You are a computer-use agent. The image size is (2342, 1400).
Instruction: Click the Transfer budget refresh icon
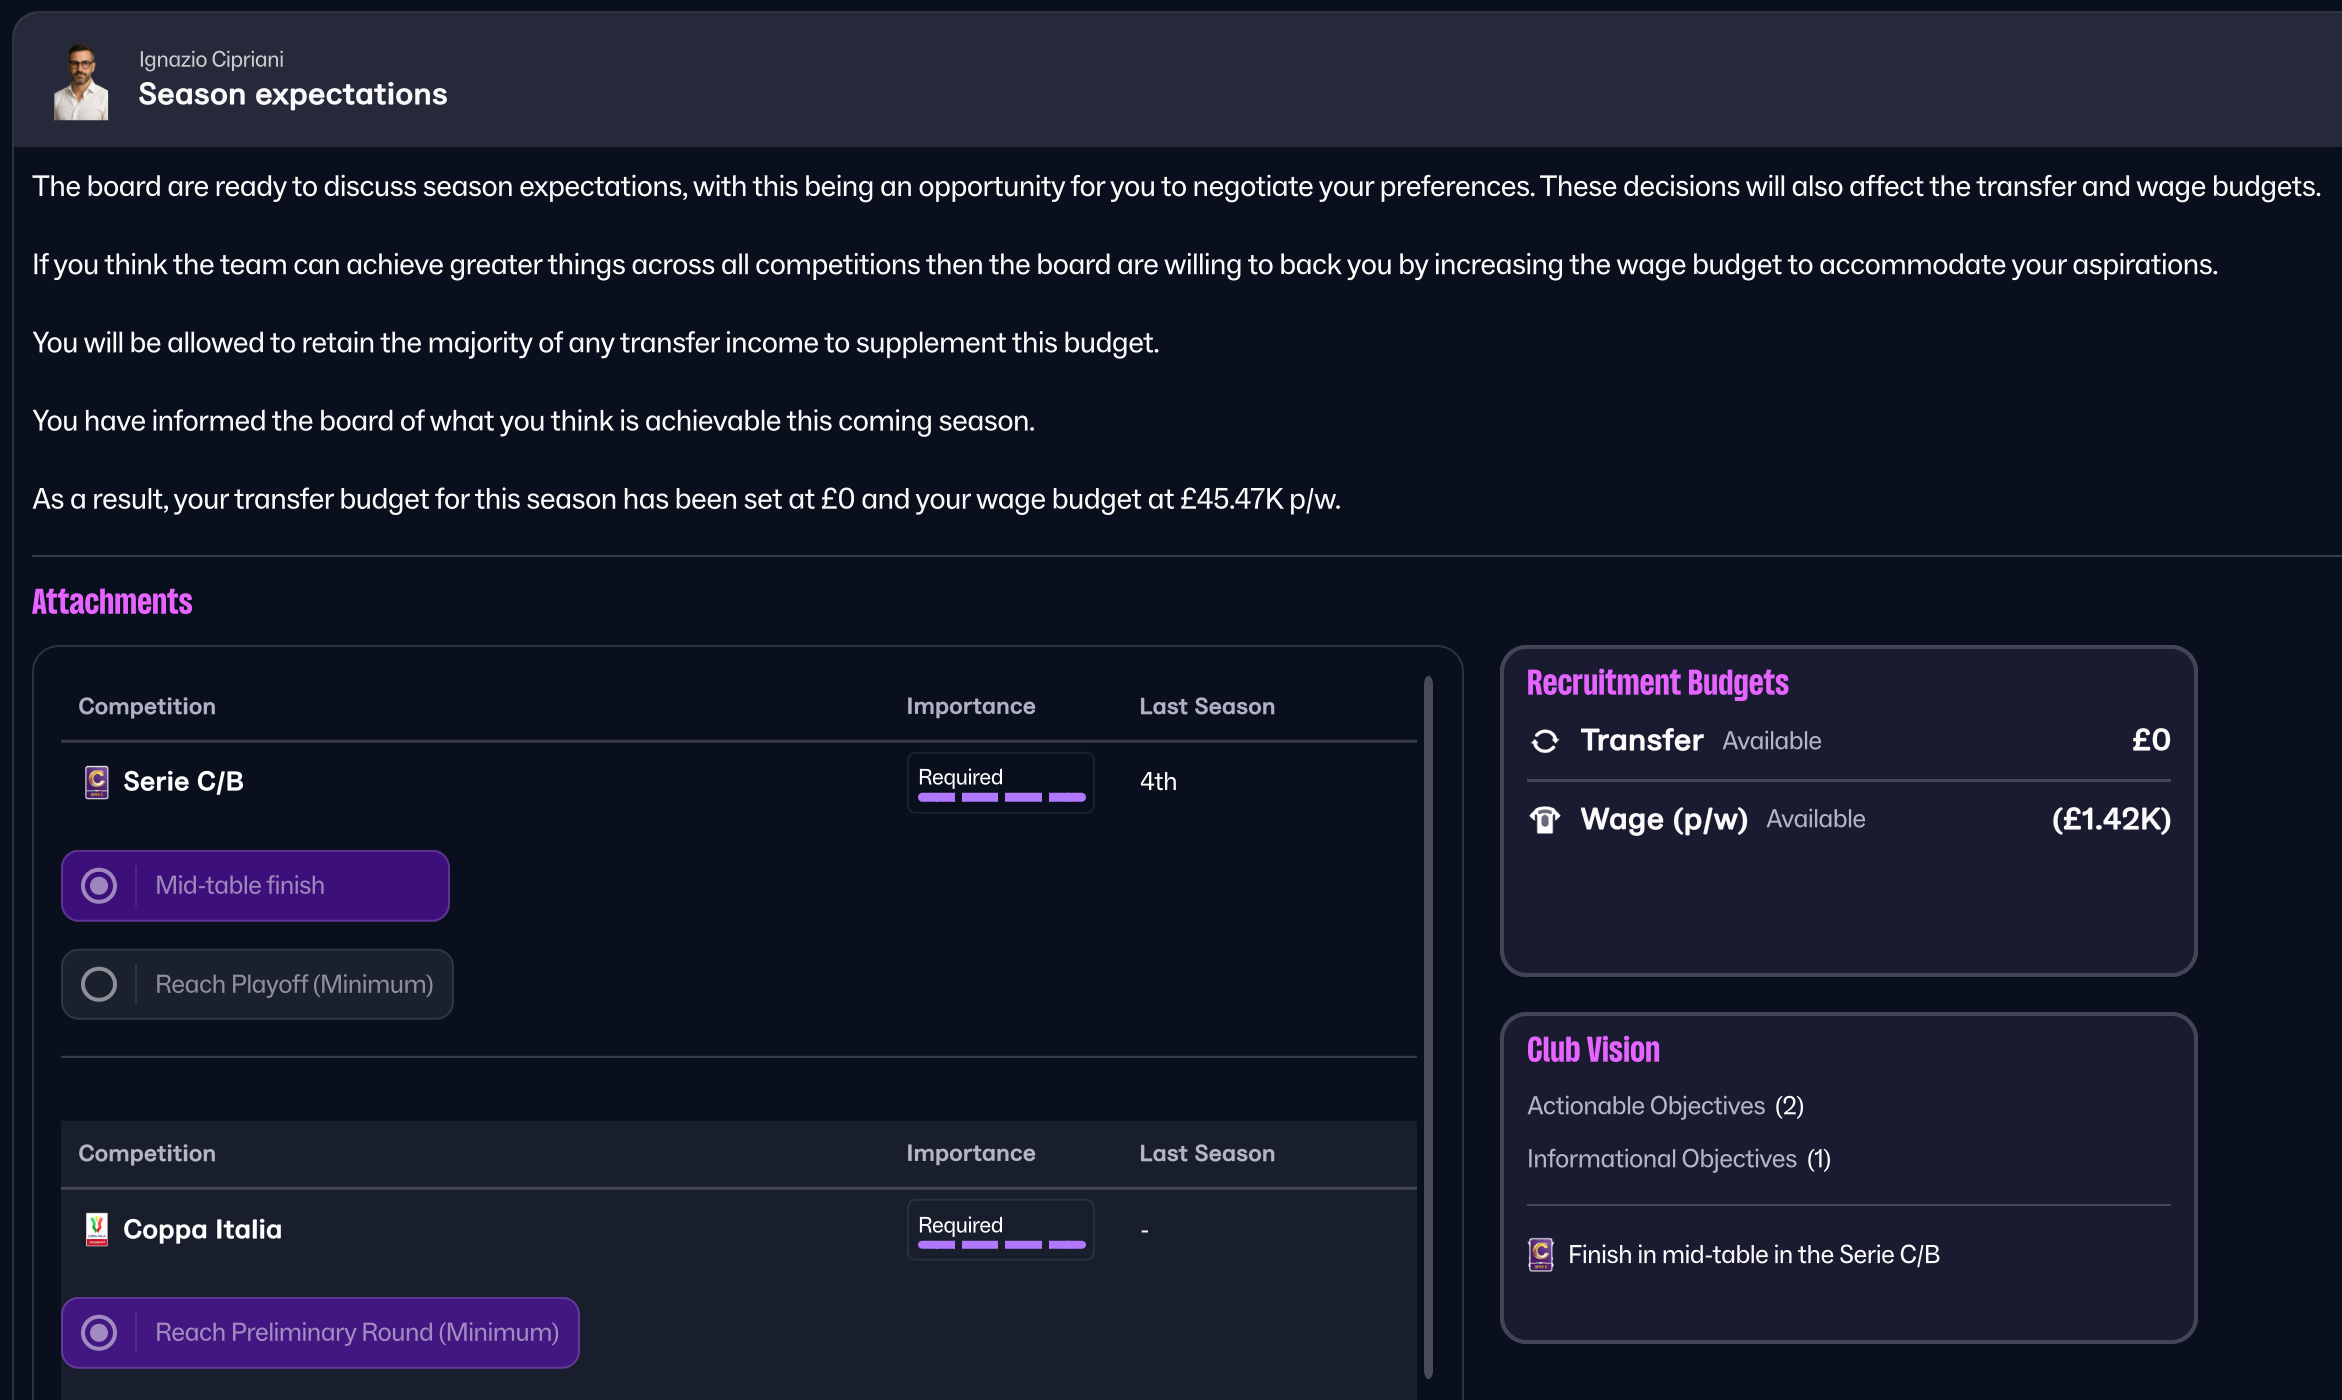coord(1545,741)
